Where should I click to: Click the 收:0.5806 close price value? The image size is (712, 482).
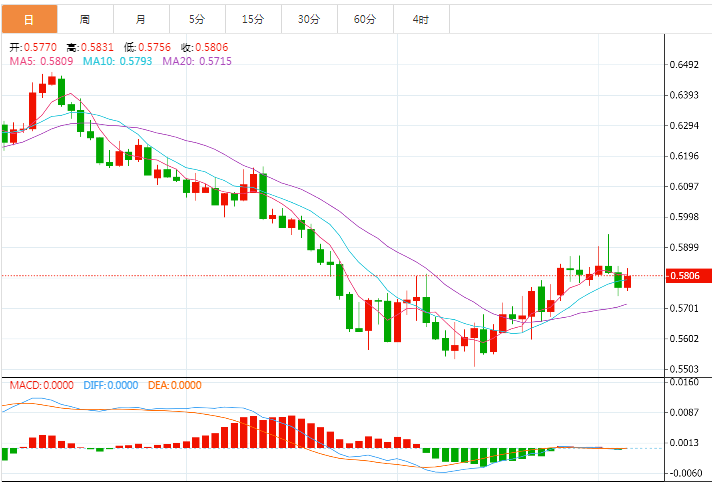(204, 47)
